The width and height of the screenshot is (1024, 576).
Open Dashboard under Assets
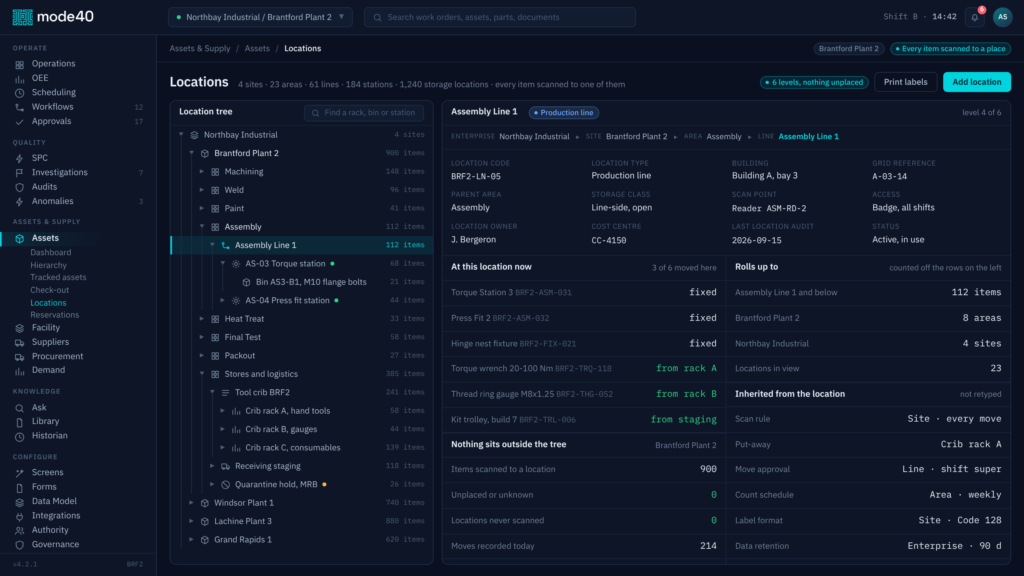pos(50,252)
